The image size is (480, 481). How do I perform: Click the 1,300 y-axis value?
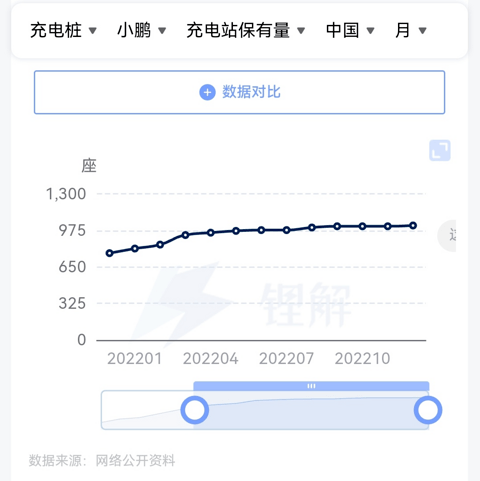66,194
